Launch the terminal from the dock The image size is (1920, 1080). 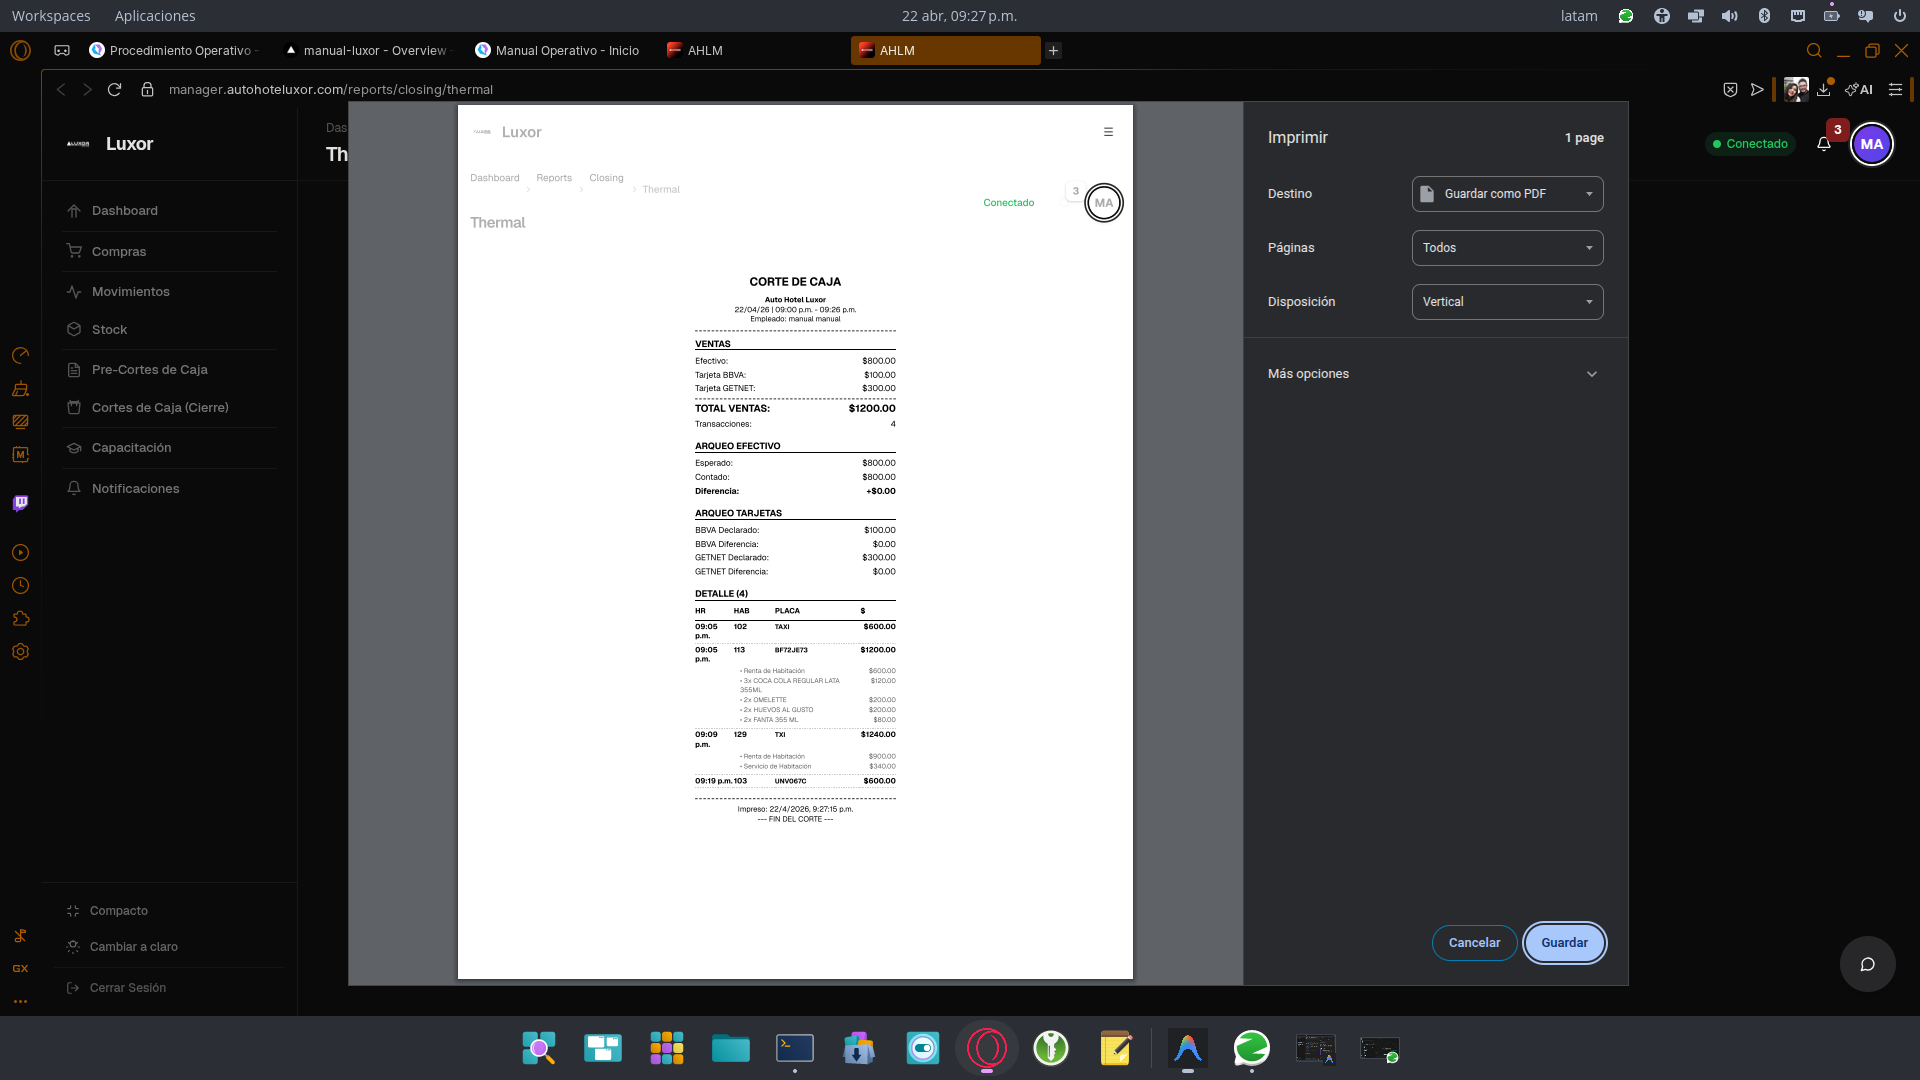point(795,1048)
